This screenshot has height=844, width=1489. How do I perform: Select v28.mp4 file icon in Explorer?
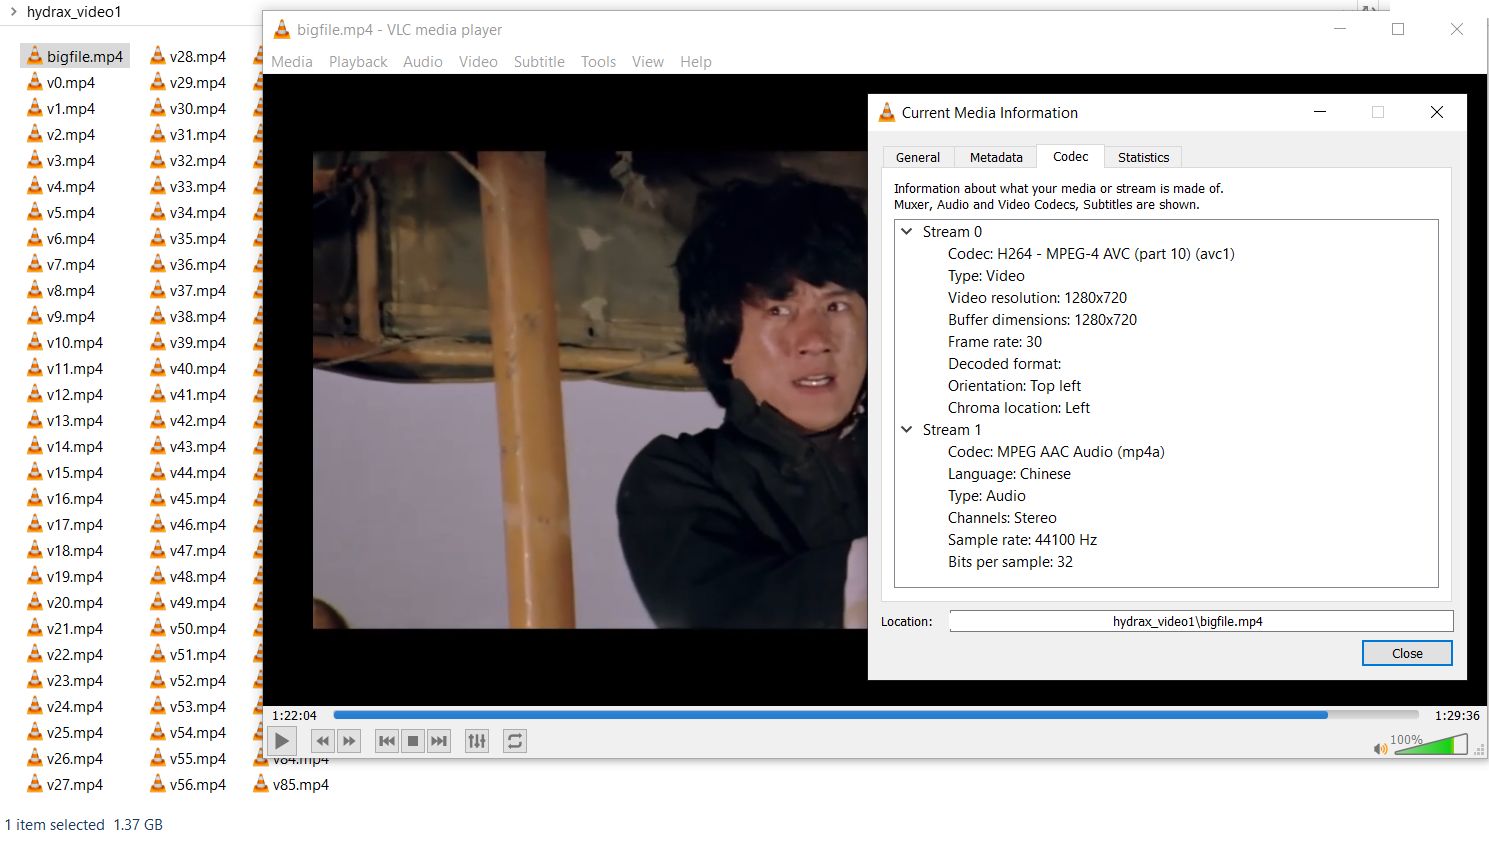tap(158, 56)
